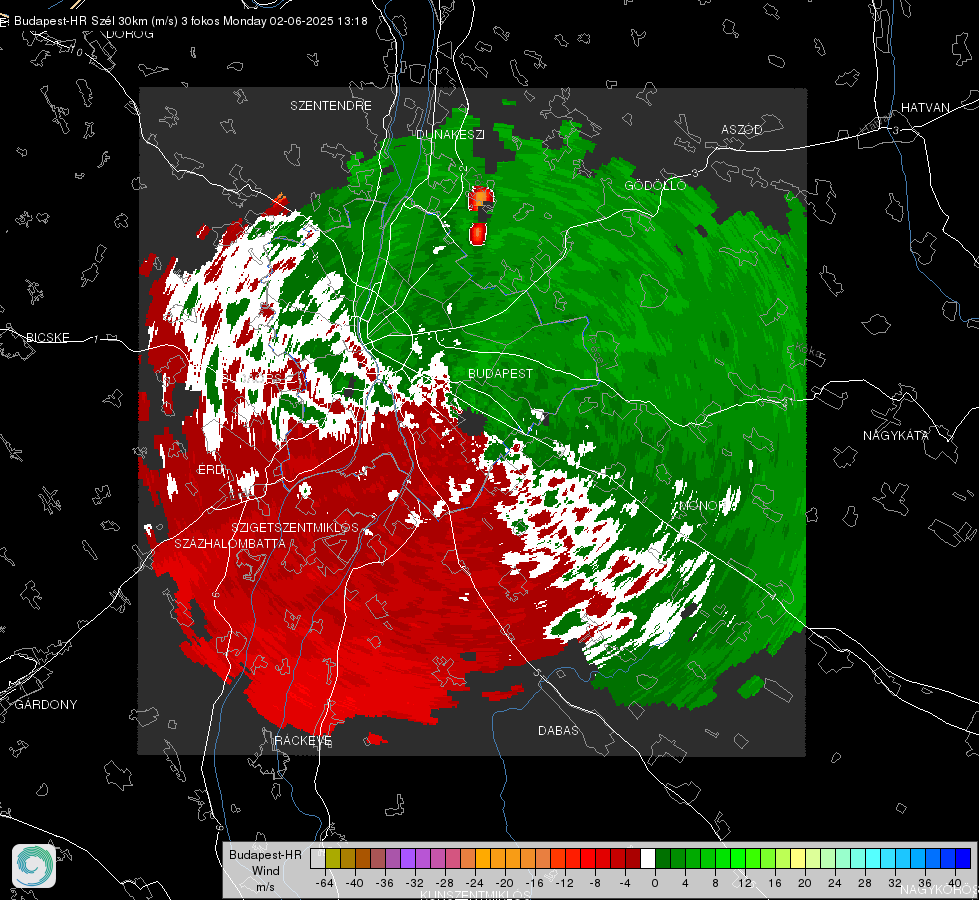Click the ASZOD map label

(x=742, y=129)
